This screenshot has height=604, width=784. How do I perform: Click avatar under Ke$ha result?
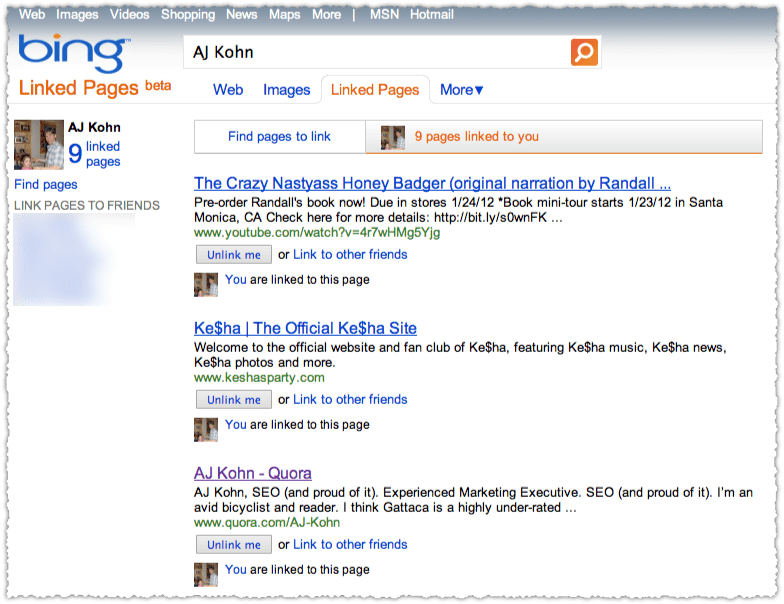pos(206,430)
